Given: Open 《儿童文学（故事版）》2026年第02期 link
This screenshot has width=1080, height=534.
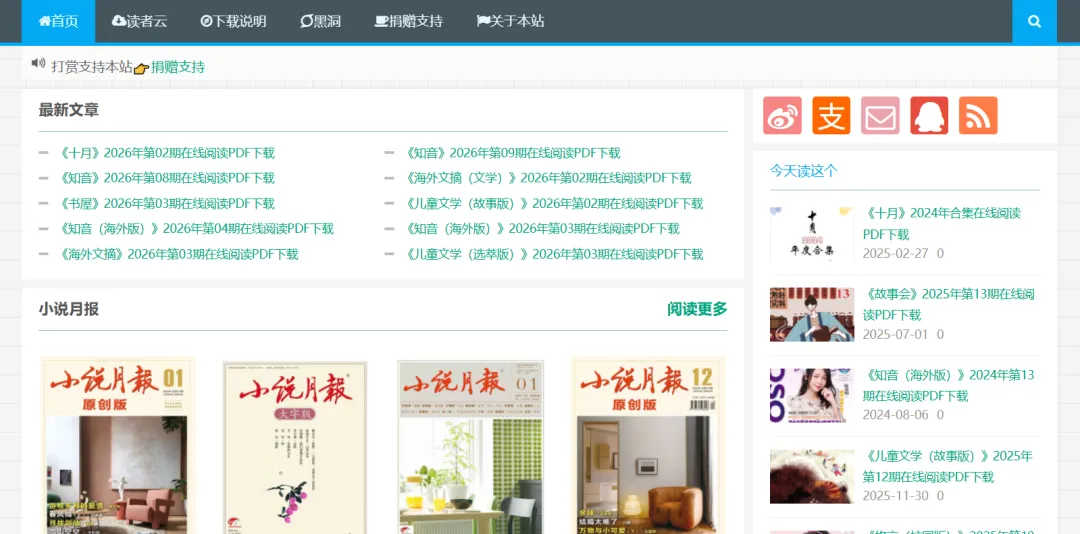Looking at the screenshot, I should [553, 203].
